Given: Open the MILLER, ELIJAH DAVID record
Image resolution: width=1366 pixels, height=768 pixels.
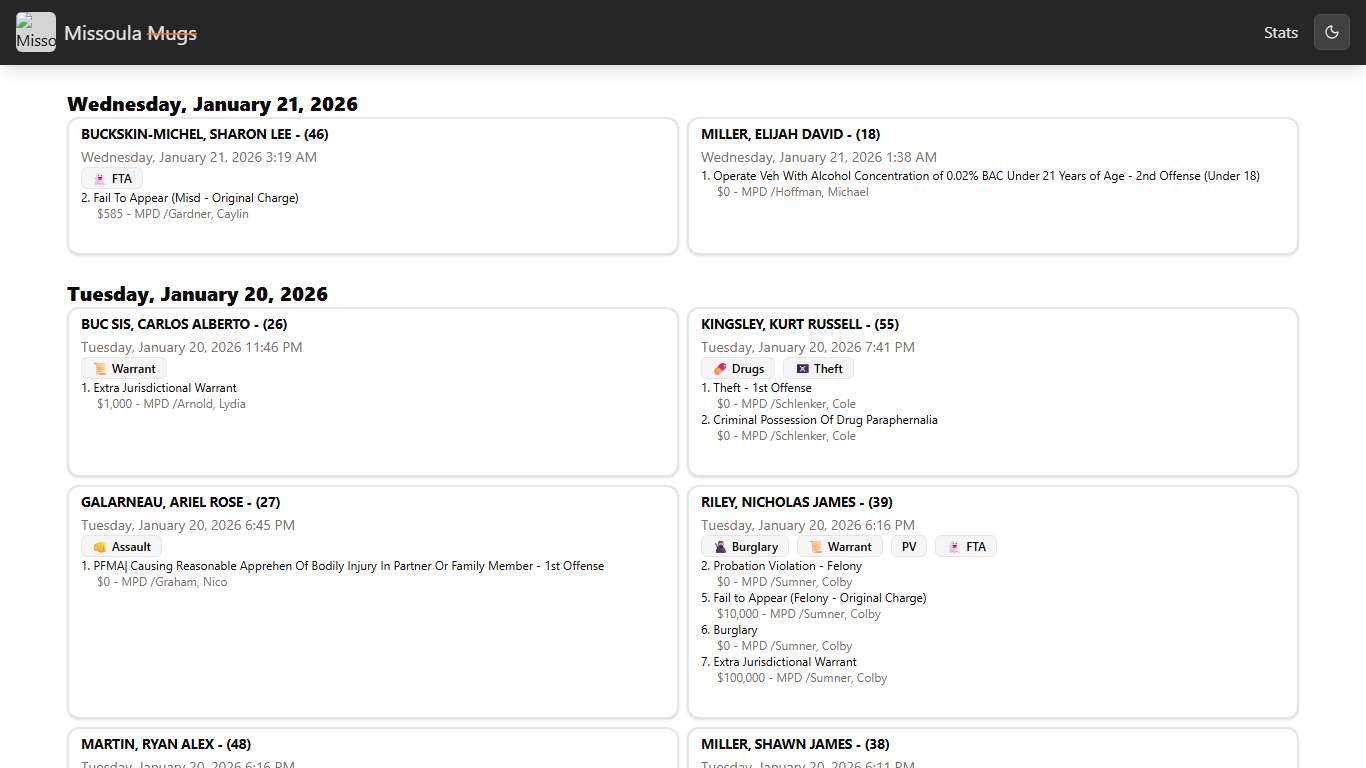Looking at the screenshot, I should [x=790, y=134].
